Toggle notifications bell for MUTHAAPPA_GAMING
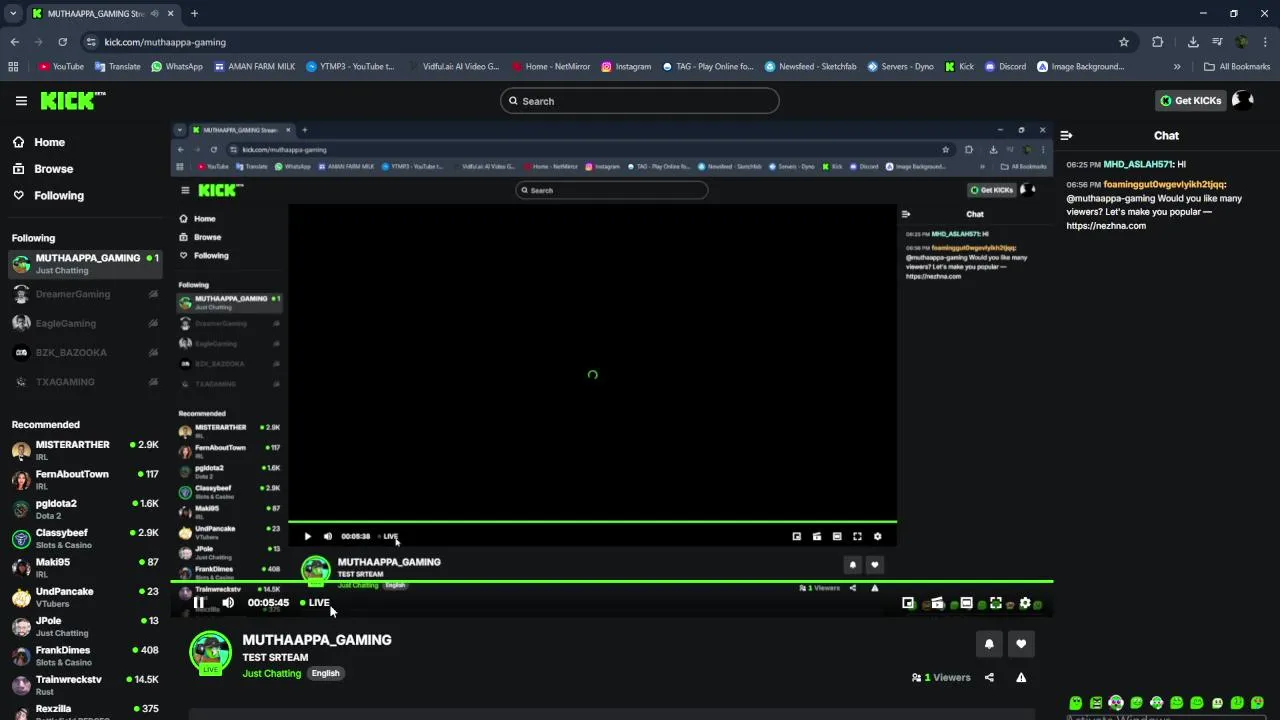The height and width of the screenshot is (720, 1280). 989,644
